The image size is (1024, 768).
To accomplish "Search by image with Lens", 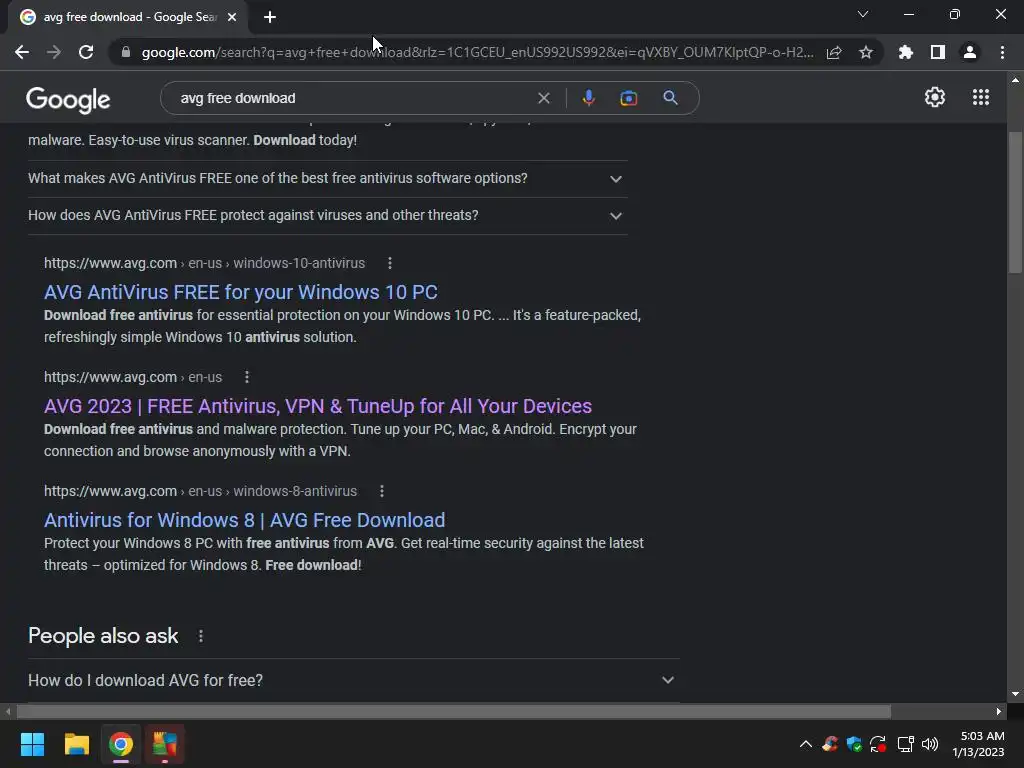I will 628,98.
